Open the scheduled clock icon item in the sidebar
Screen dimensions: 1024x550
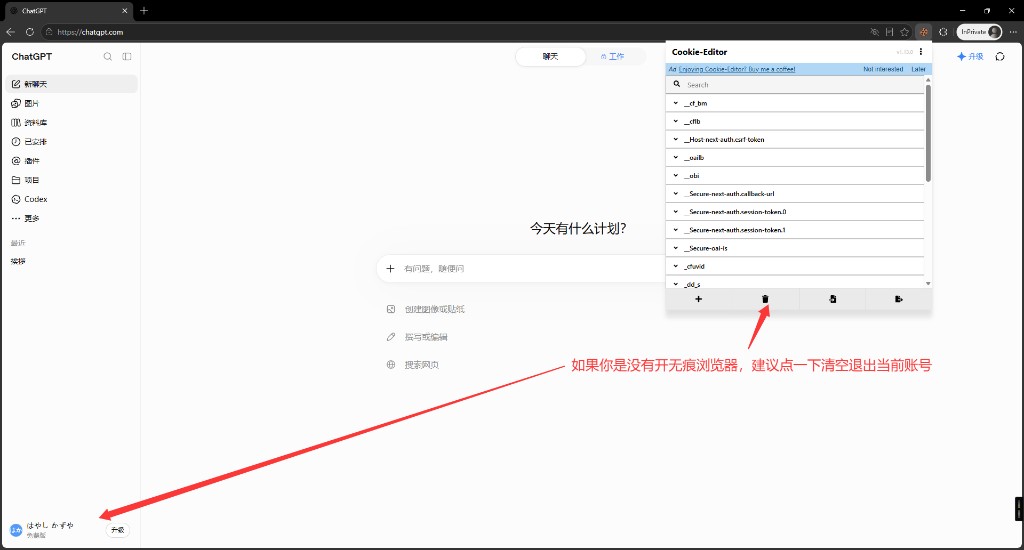click(16, 142)
